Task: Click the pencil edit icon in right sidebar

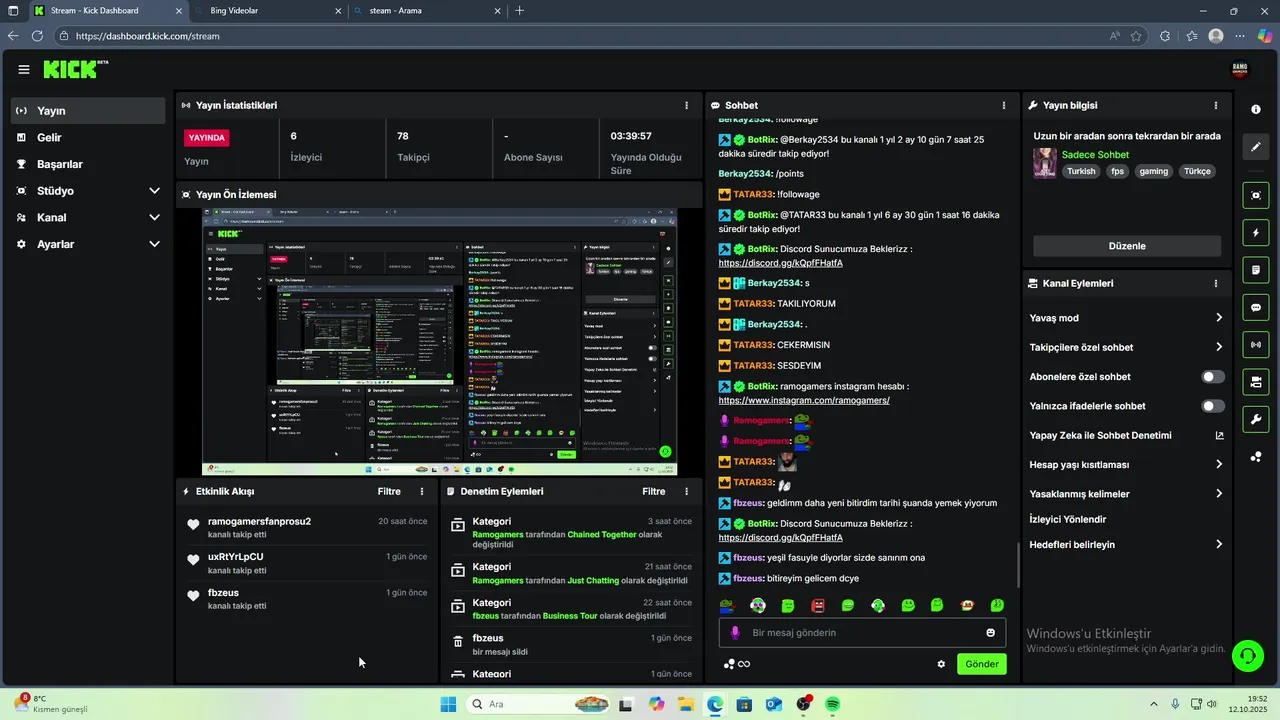Action: point(1256,147)
